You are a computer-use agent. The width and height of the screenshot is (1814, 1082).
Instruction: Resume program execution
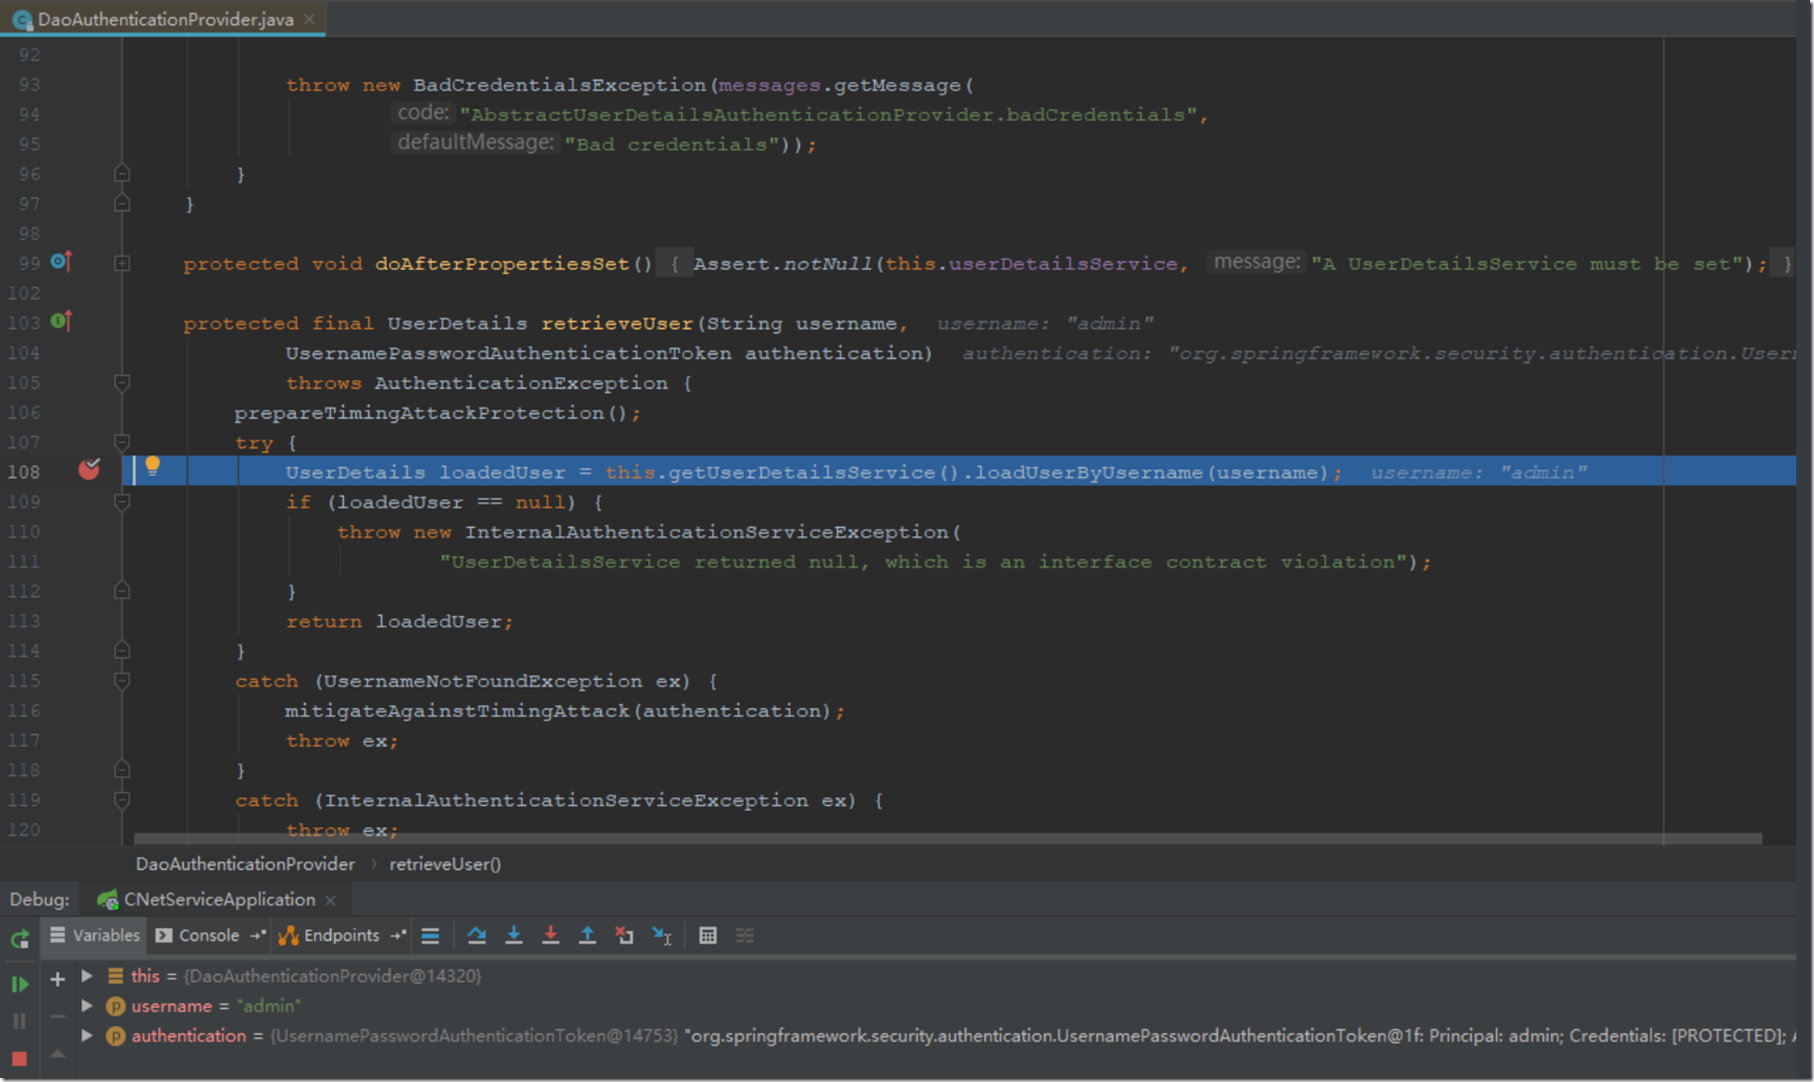pos(19,984)
